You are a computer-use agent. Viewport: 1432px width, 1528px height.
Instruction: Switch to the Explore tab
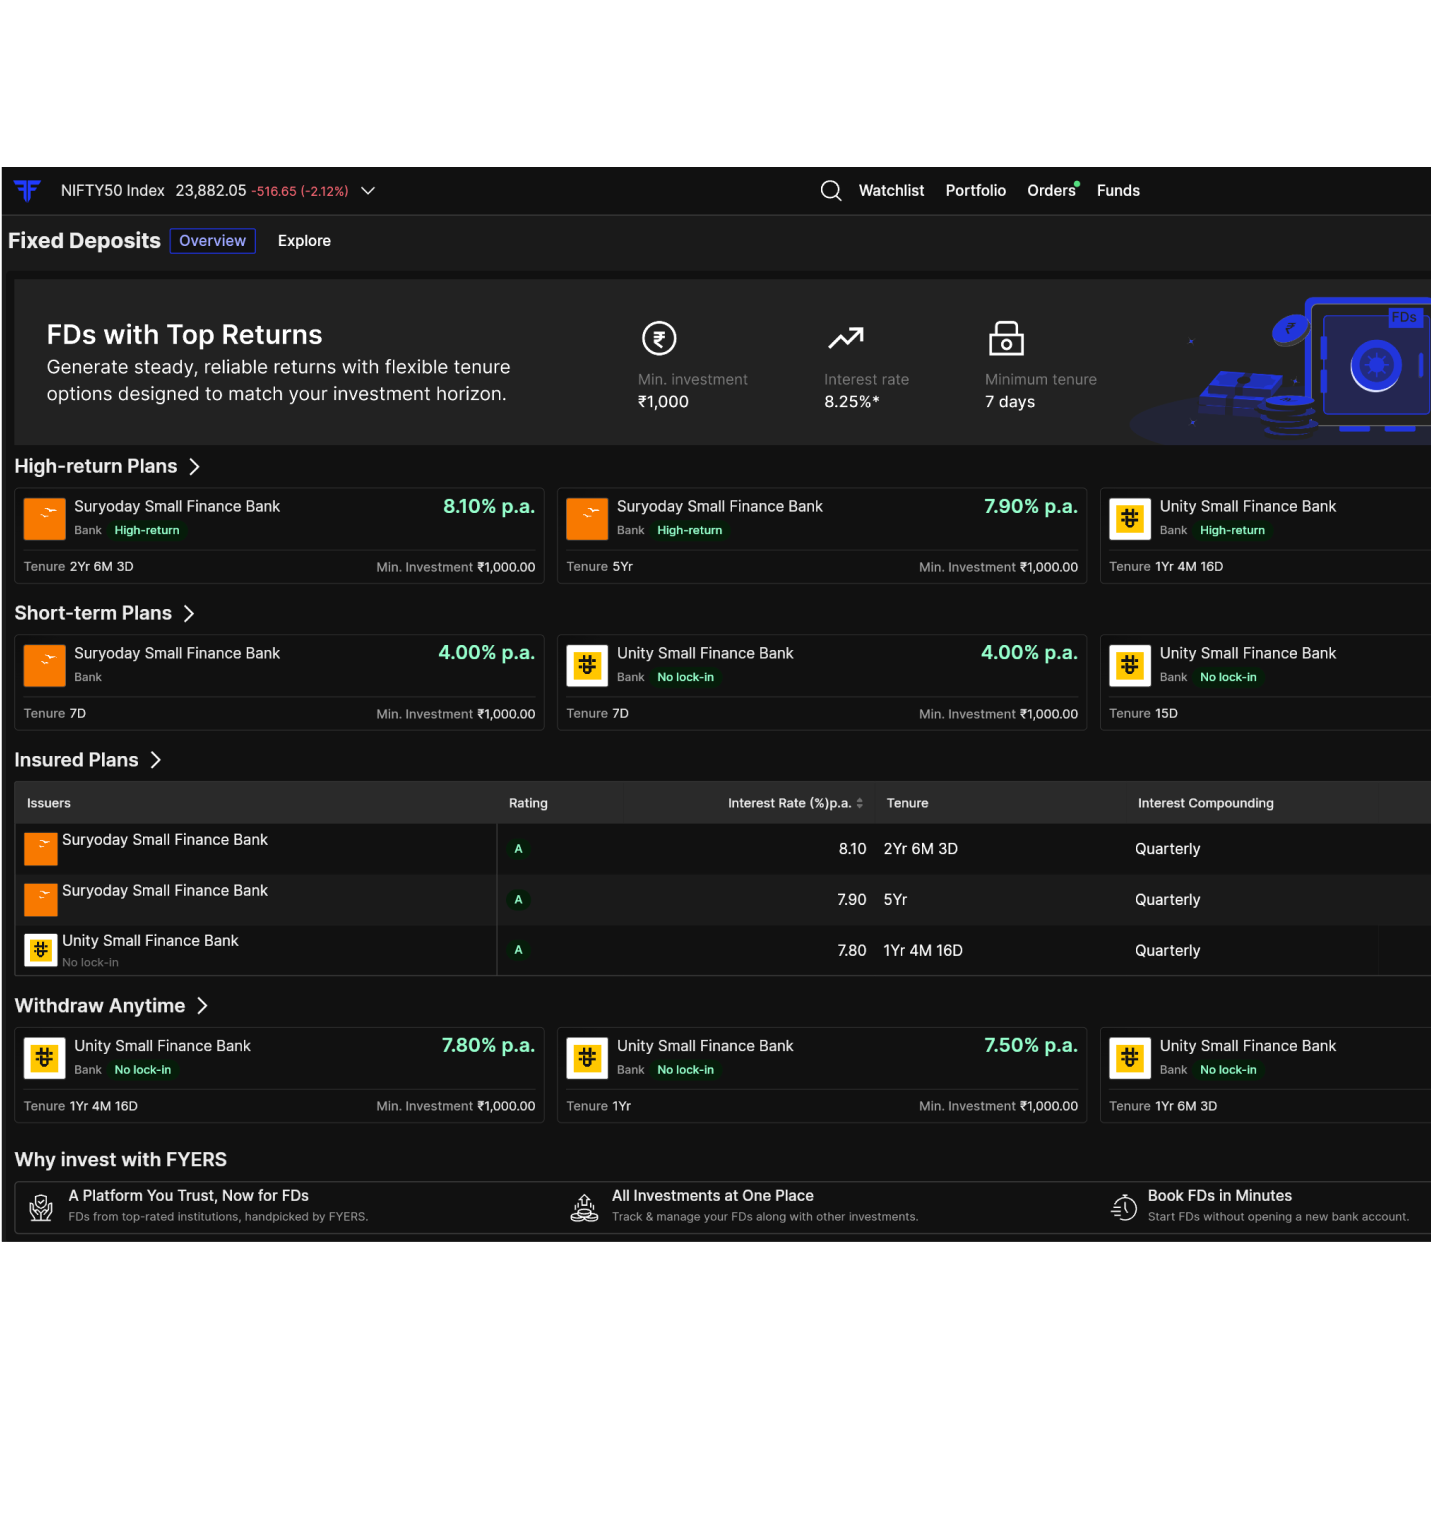click(304, 241)
